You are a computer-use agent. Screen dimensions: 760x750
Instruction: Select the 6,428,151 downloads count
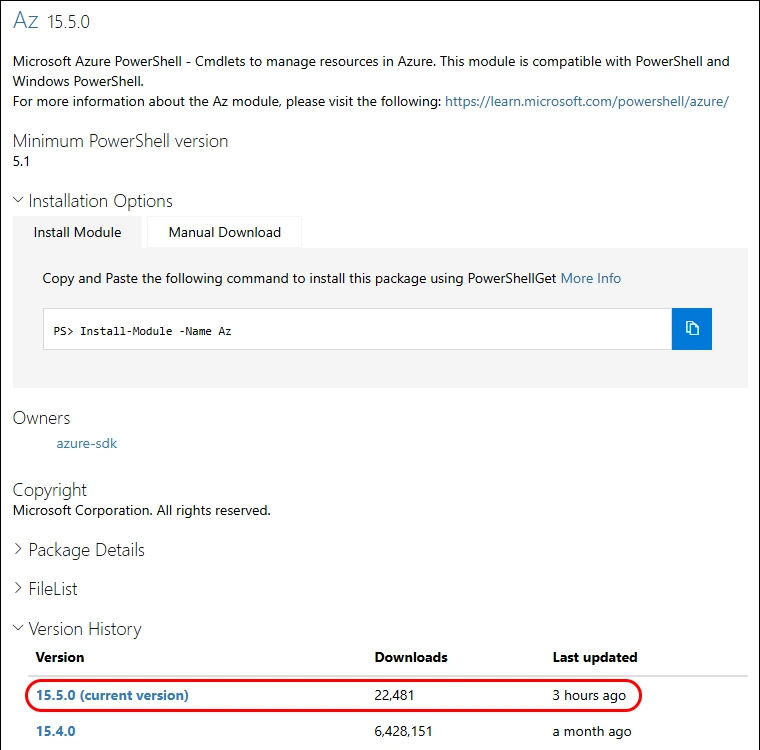(x=404, y=731)
